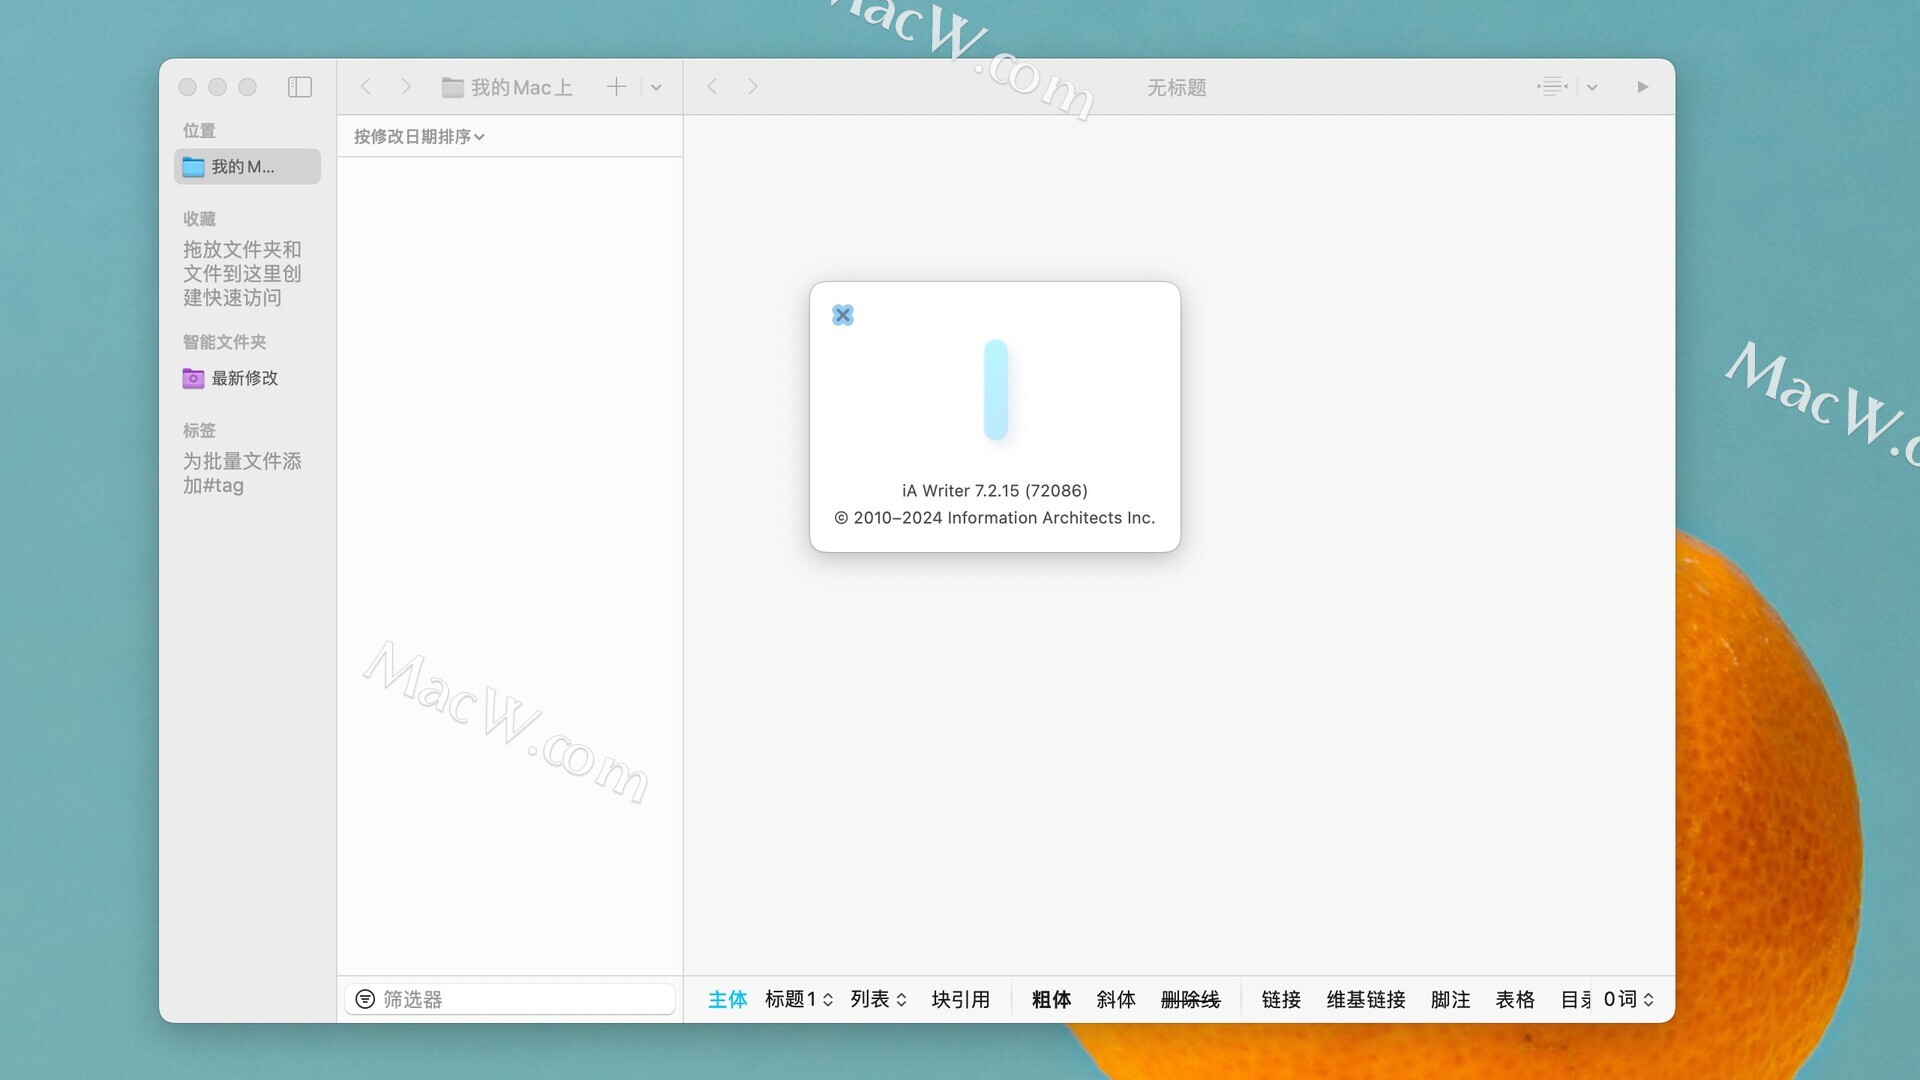Click 位置 section header in sidebar
This screenshot has height=1080, width=1920.
[199, 131]
